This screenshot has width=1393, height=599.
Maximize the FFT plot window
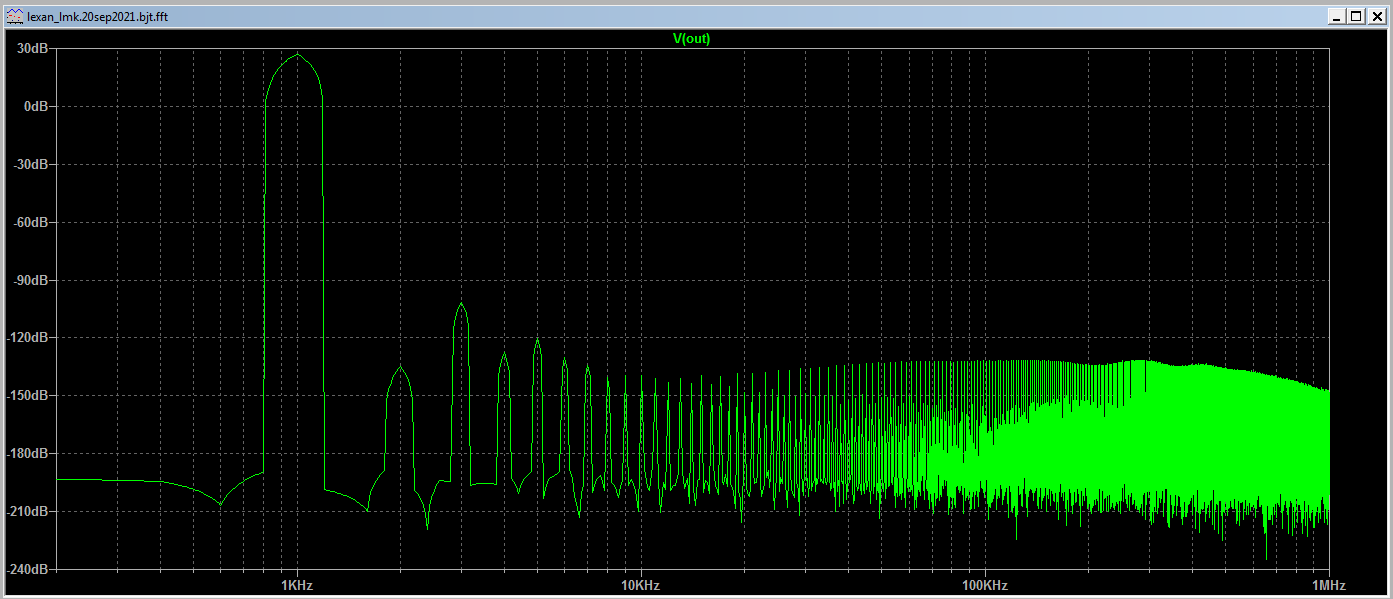pos(1356,16)
